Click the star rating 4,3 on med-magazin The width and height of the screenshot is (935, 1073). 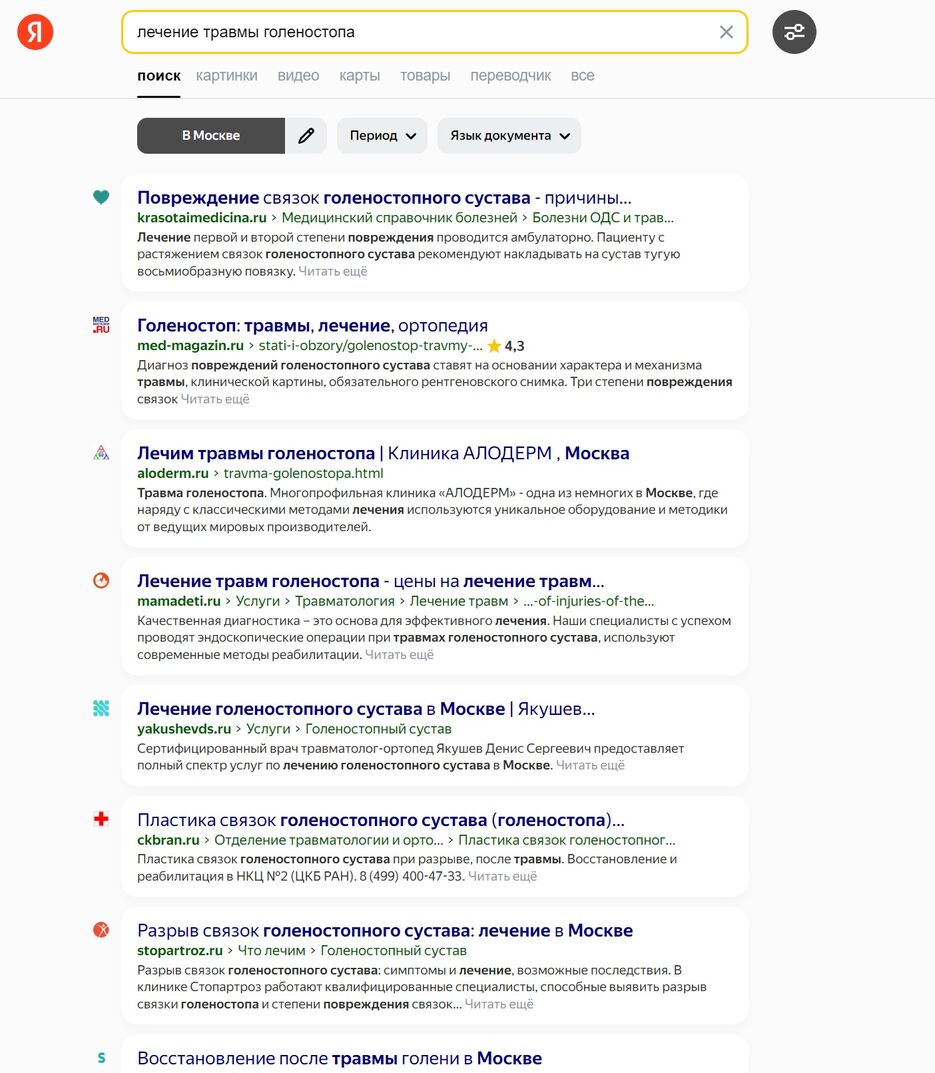click(x=506, y=346)
